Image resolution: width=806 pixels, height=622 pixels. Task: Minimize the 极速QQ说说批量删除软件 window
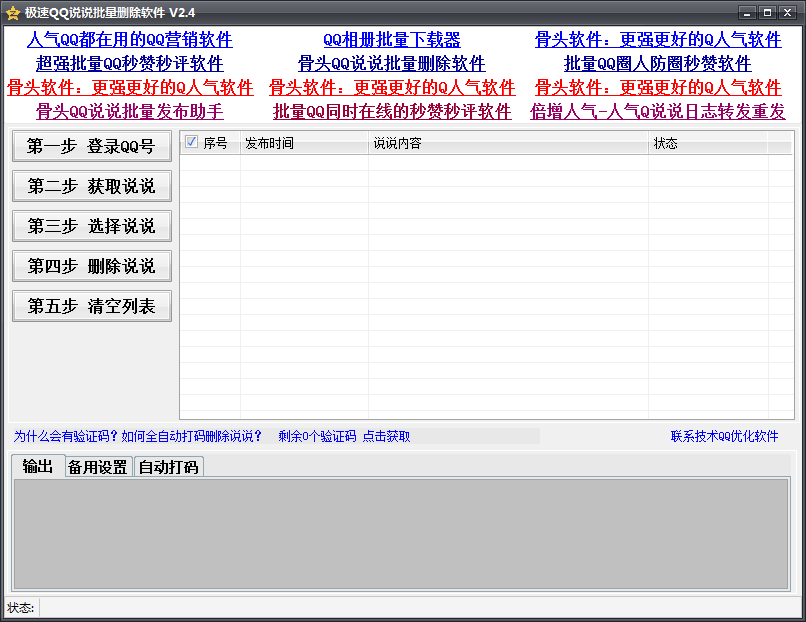[x=747, y=12]
